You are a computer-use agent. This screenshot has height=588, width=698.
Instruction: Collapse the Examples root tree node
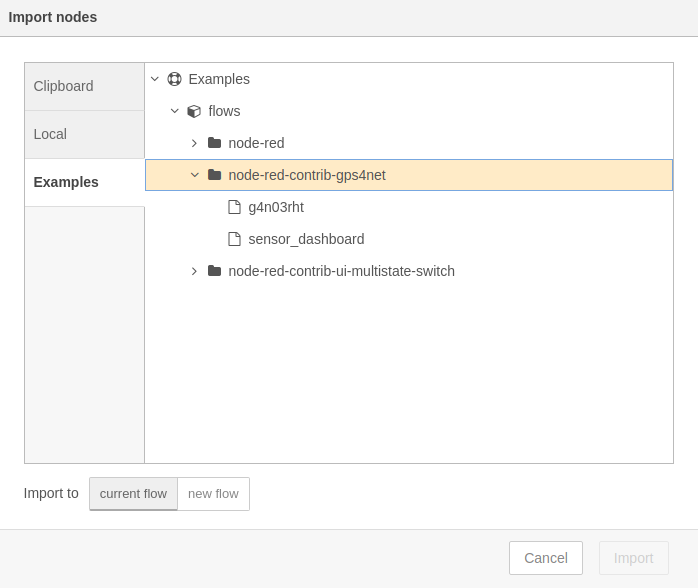click(x=154, y=79)
